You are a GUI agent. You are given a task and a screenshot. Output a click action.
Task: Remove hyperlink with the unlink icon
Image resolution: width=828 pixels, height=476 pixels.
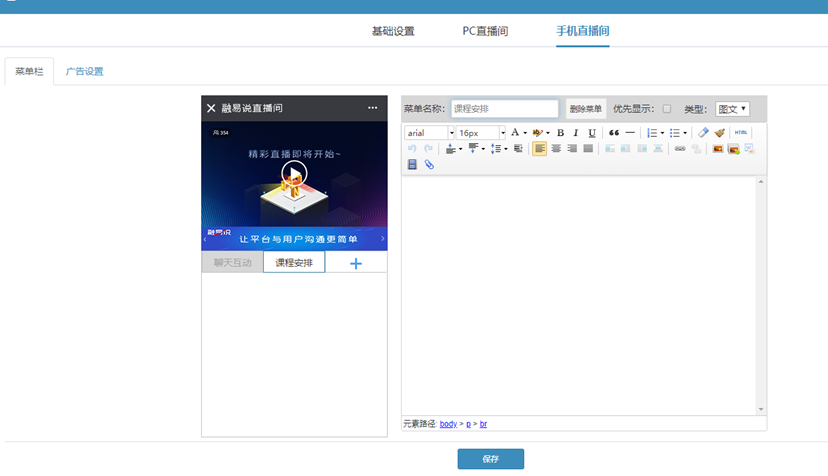[696, 148]
